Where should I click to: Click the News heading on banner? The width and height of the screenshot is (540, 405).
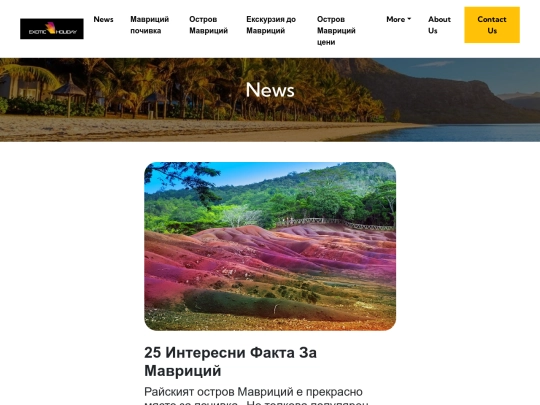pyautogui.click(x=270, y=90)
